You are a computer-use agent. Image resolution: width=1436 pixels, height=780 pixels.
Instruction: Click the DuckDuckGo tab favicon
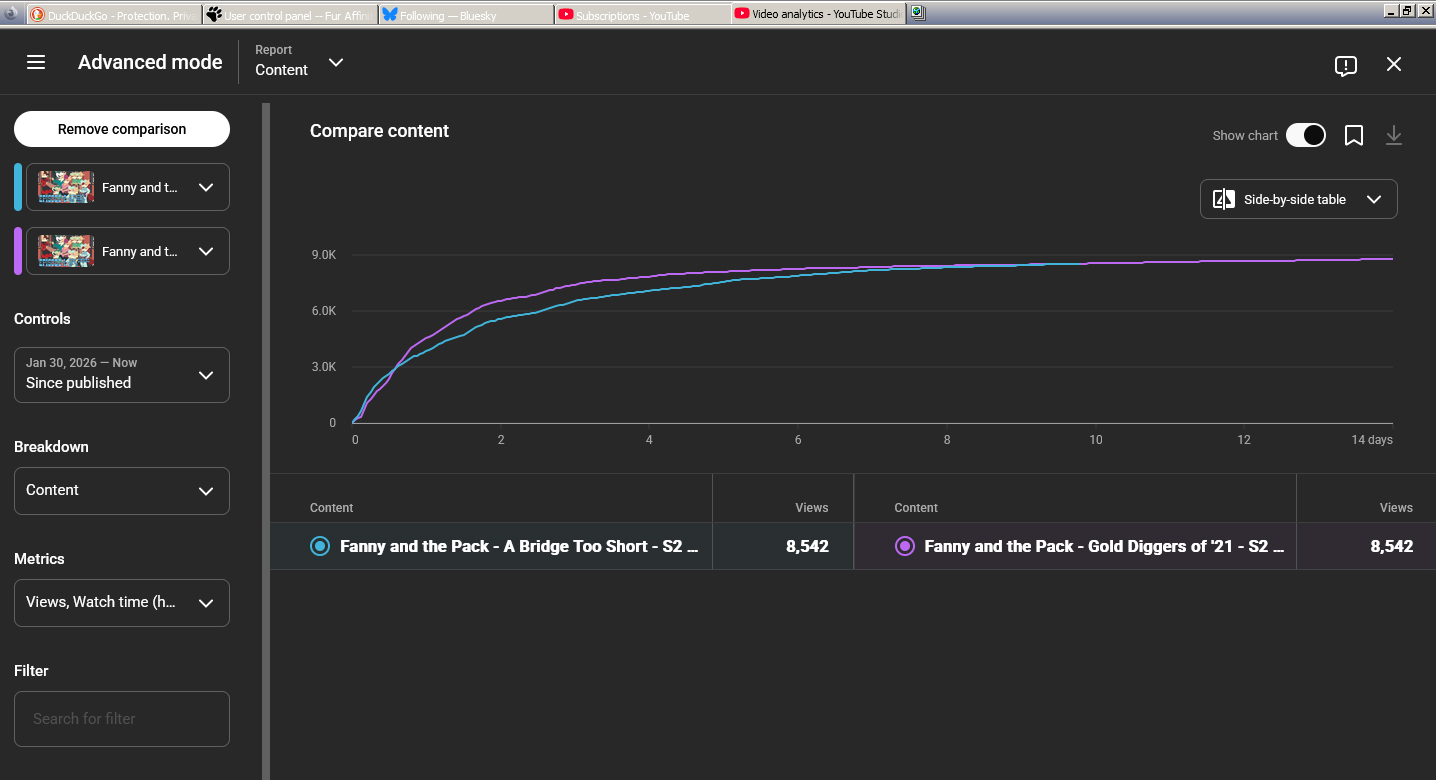click(37, 14)
